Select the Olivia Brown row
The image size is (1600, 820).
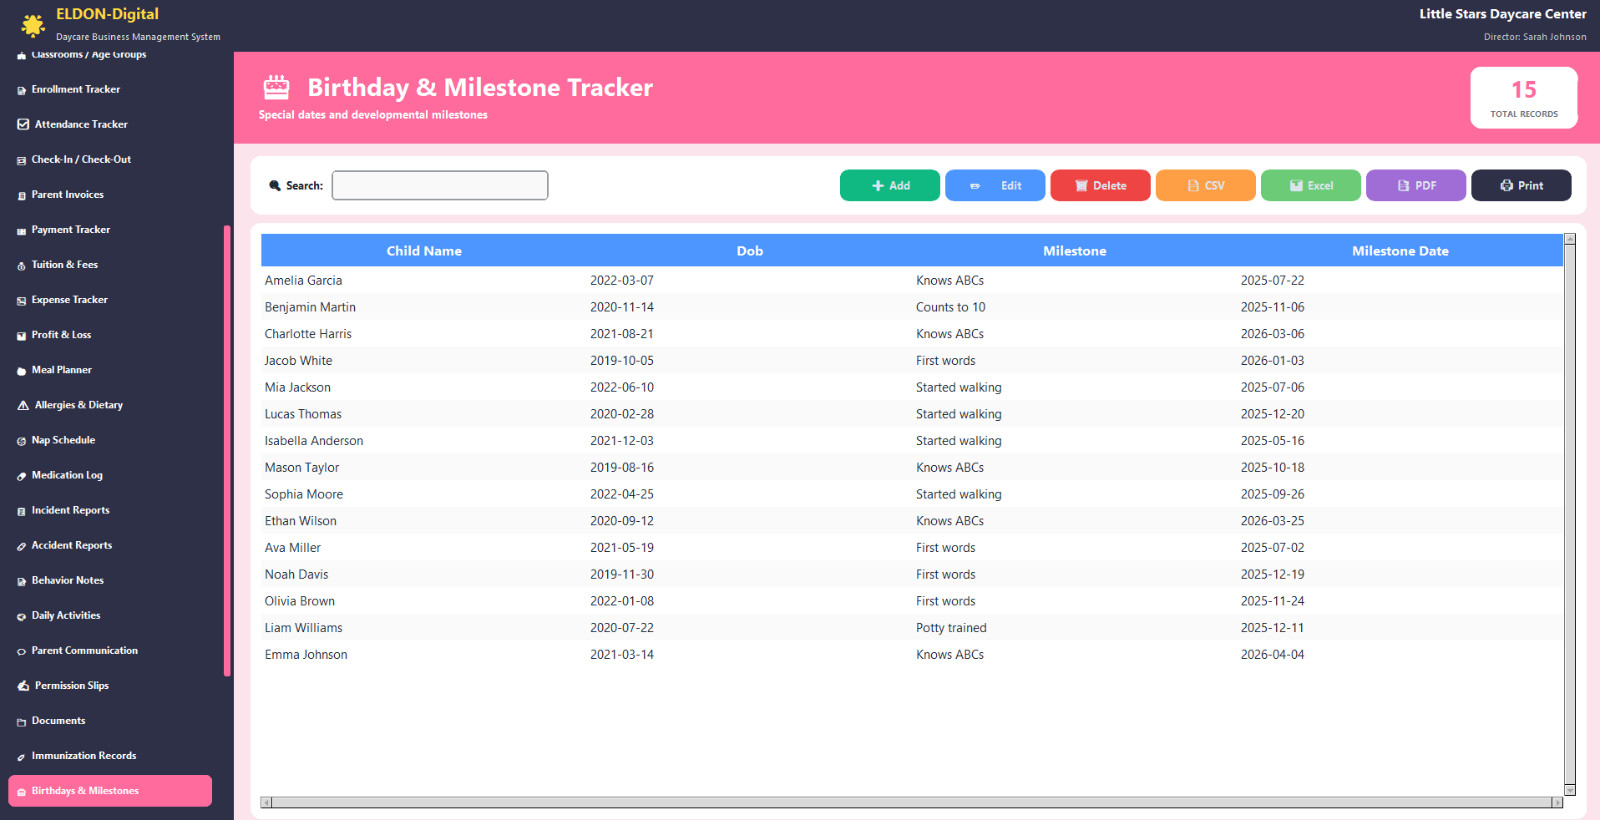(x=912, y=601)
